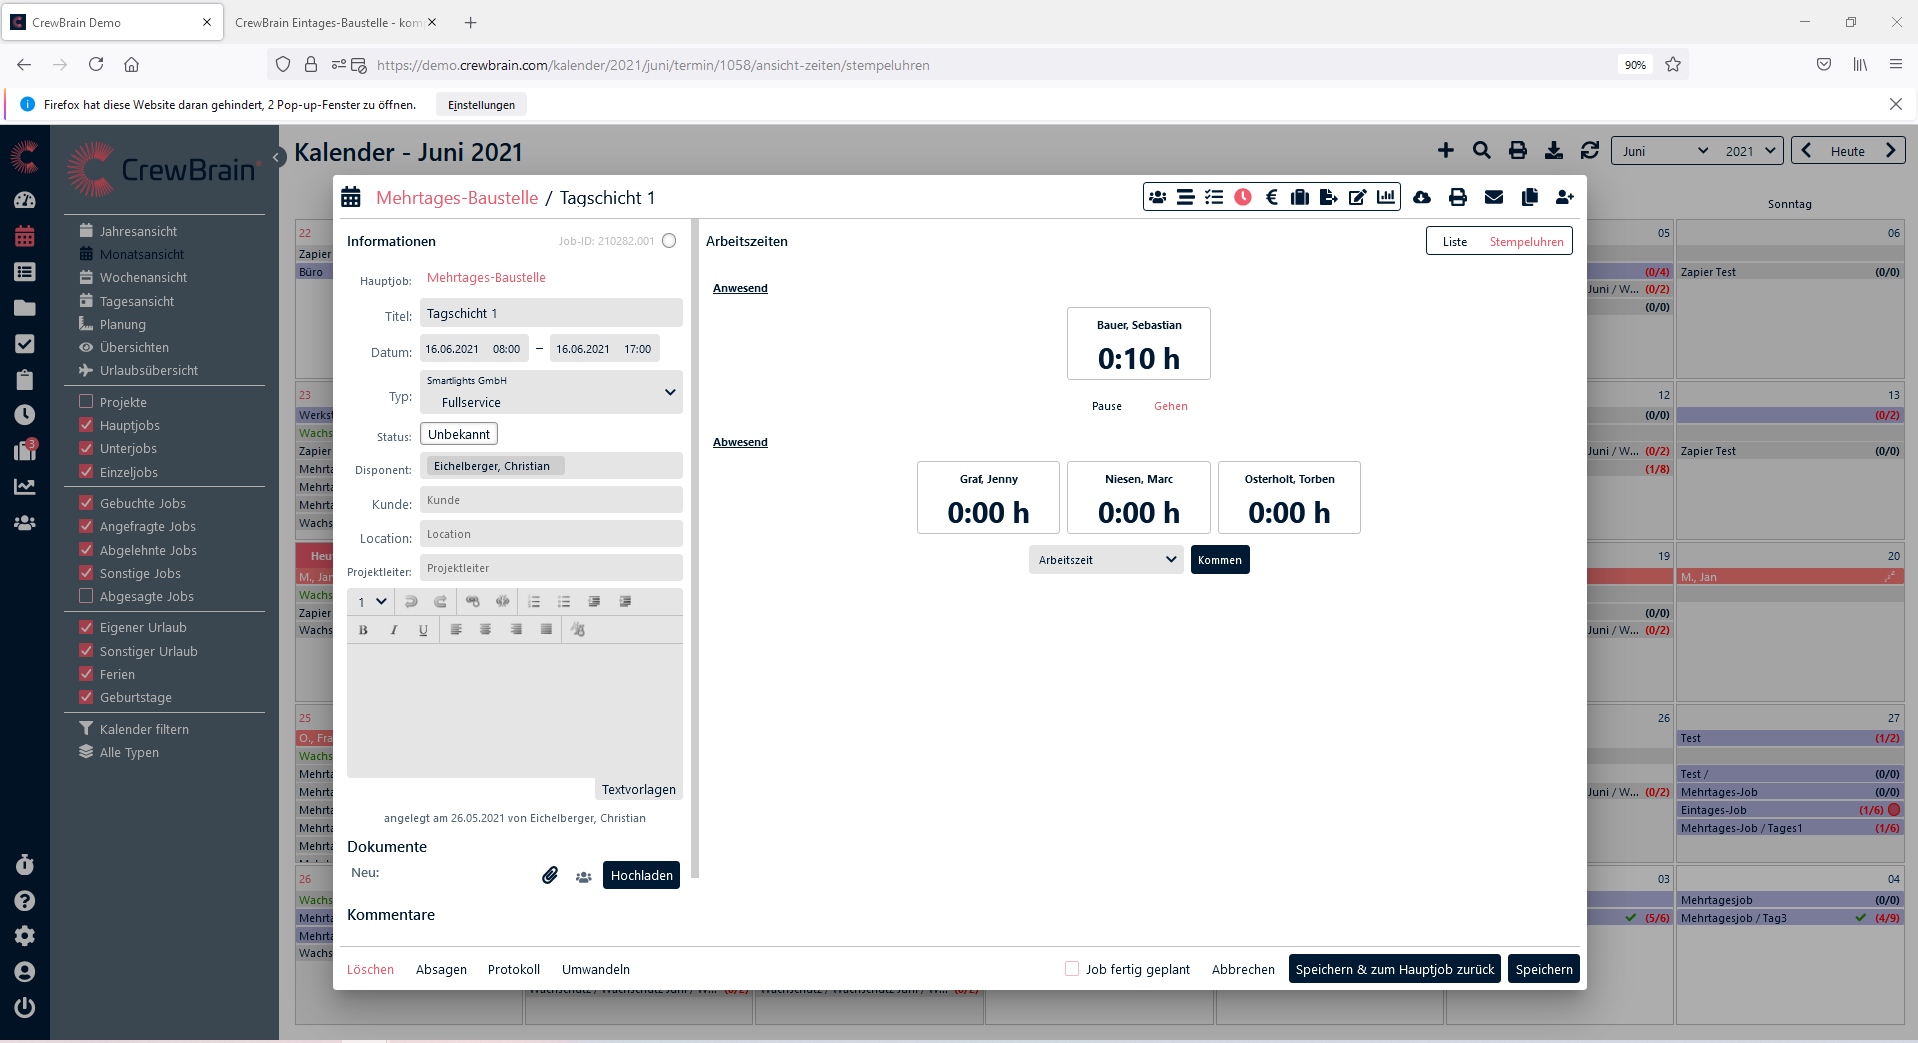
Task: Click the add person icon in job header
Action: [1564, 197]
